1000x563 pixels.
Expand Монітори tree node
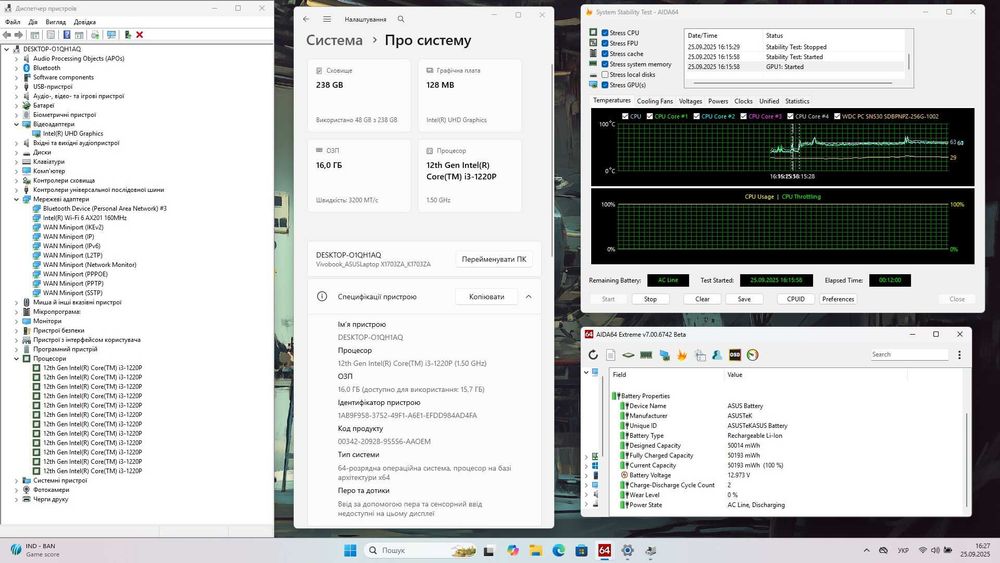coord(17,321)
